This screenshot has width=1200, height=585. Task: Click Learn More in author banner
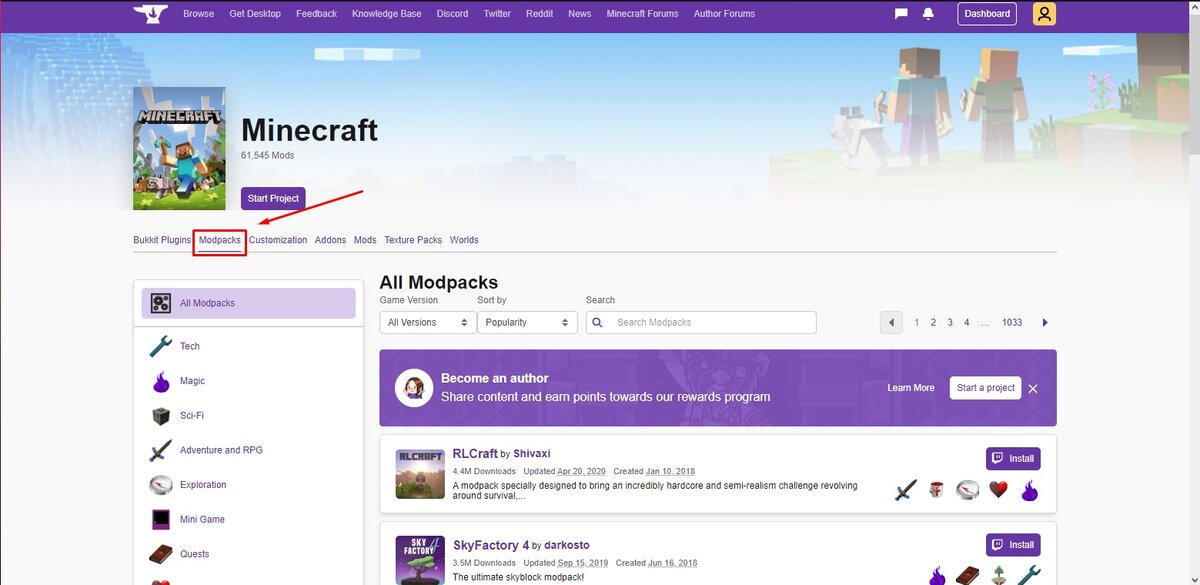911,388
